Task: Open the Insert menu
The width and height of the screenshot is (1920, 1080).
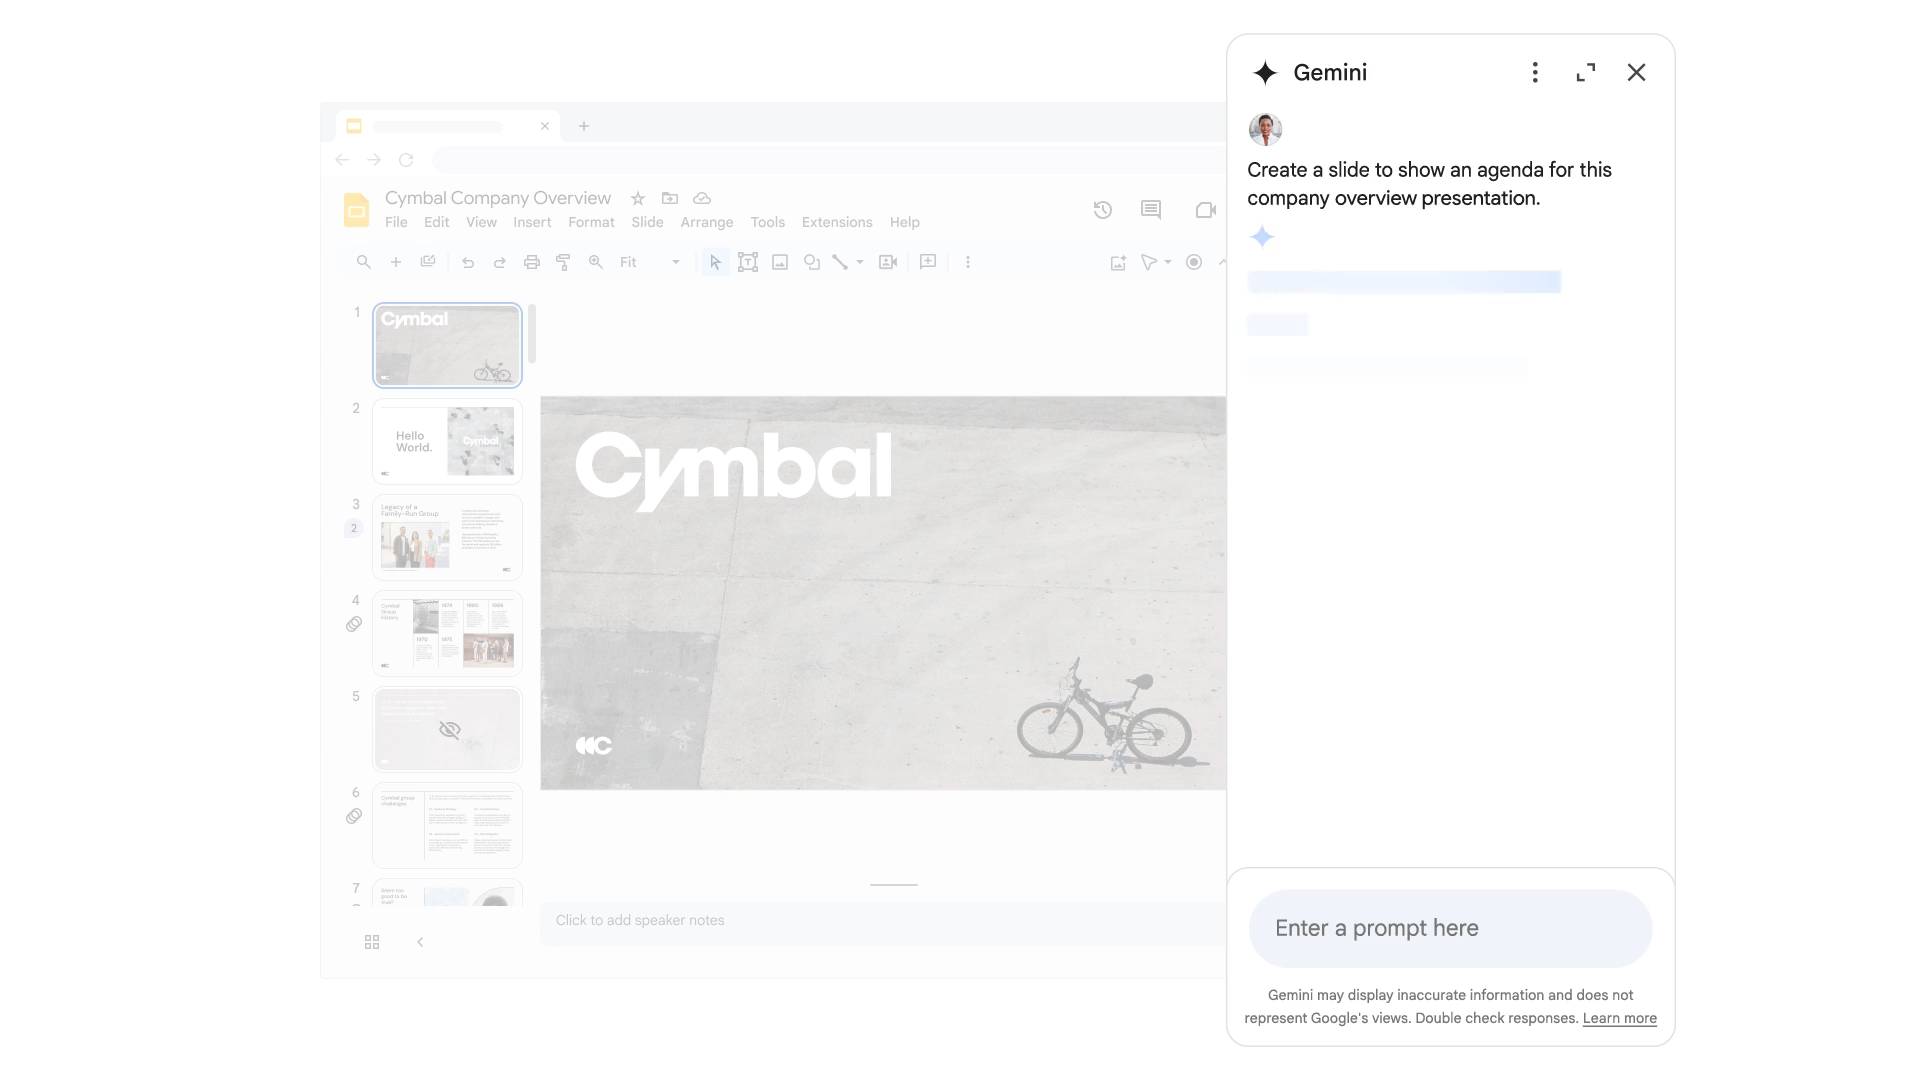Action: pyautogui.click(x=532, y=222)
